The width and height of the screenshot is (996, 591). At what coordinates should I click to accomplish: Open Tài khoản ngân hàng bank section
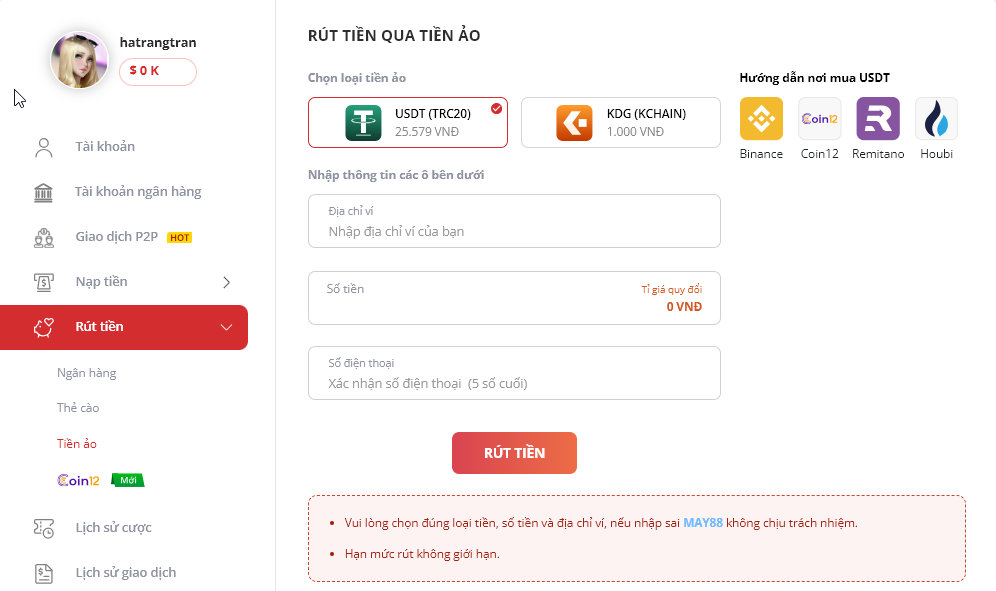(x=138, y=192)
